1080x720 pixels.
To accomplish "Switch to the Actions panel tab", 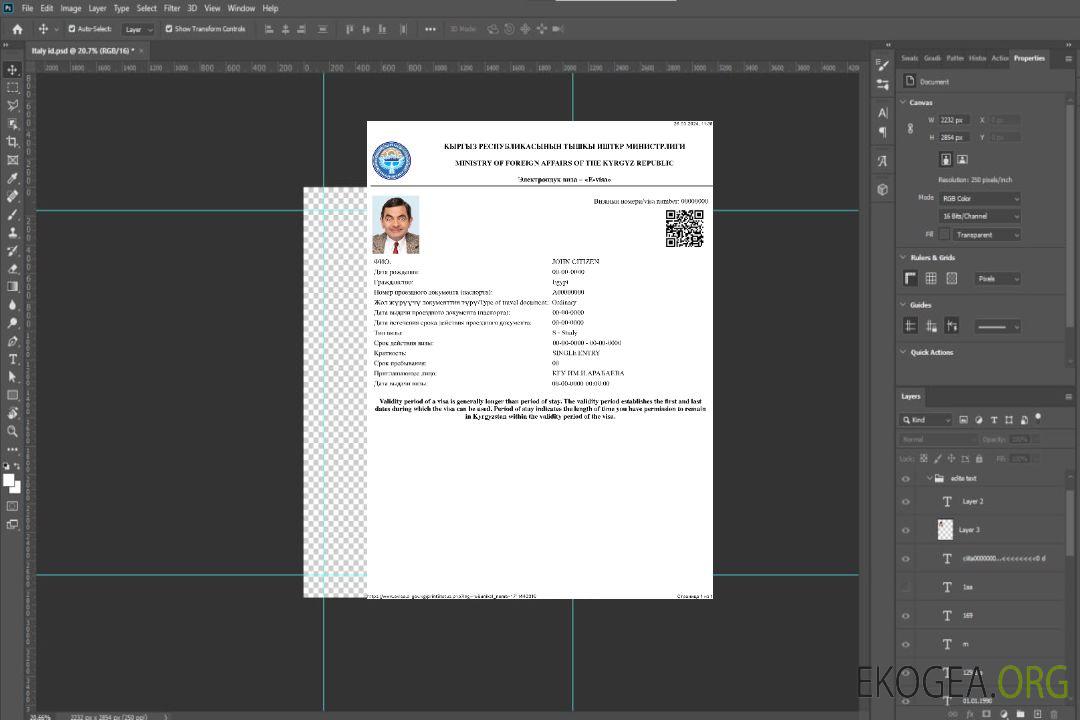I will tap(999, 59).
